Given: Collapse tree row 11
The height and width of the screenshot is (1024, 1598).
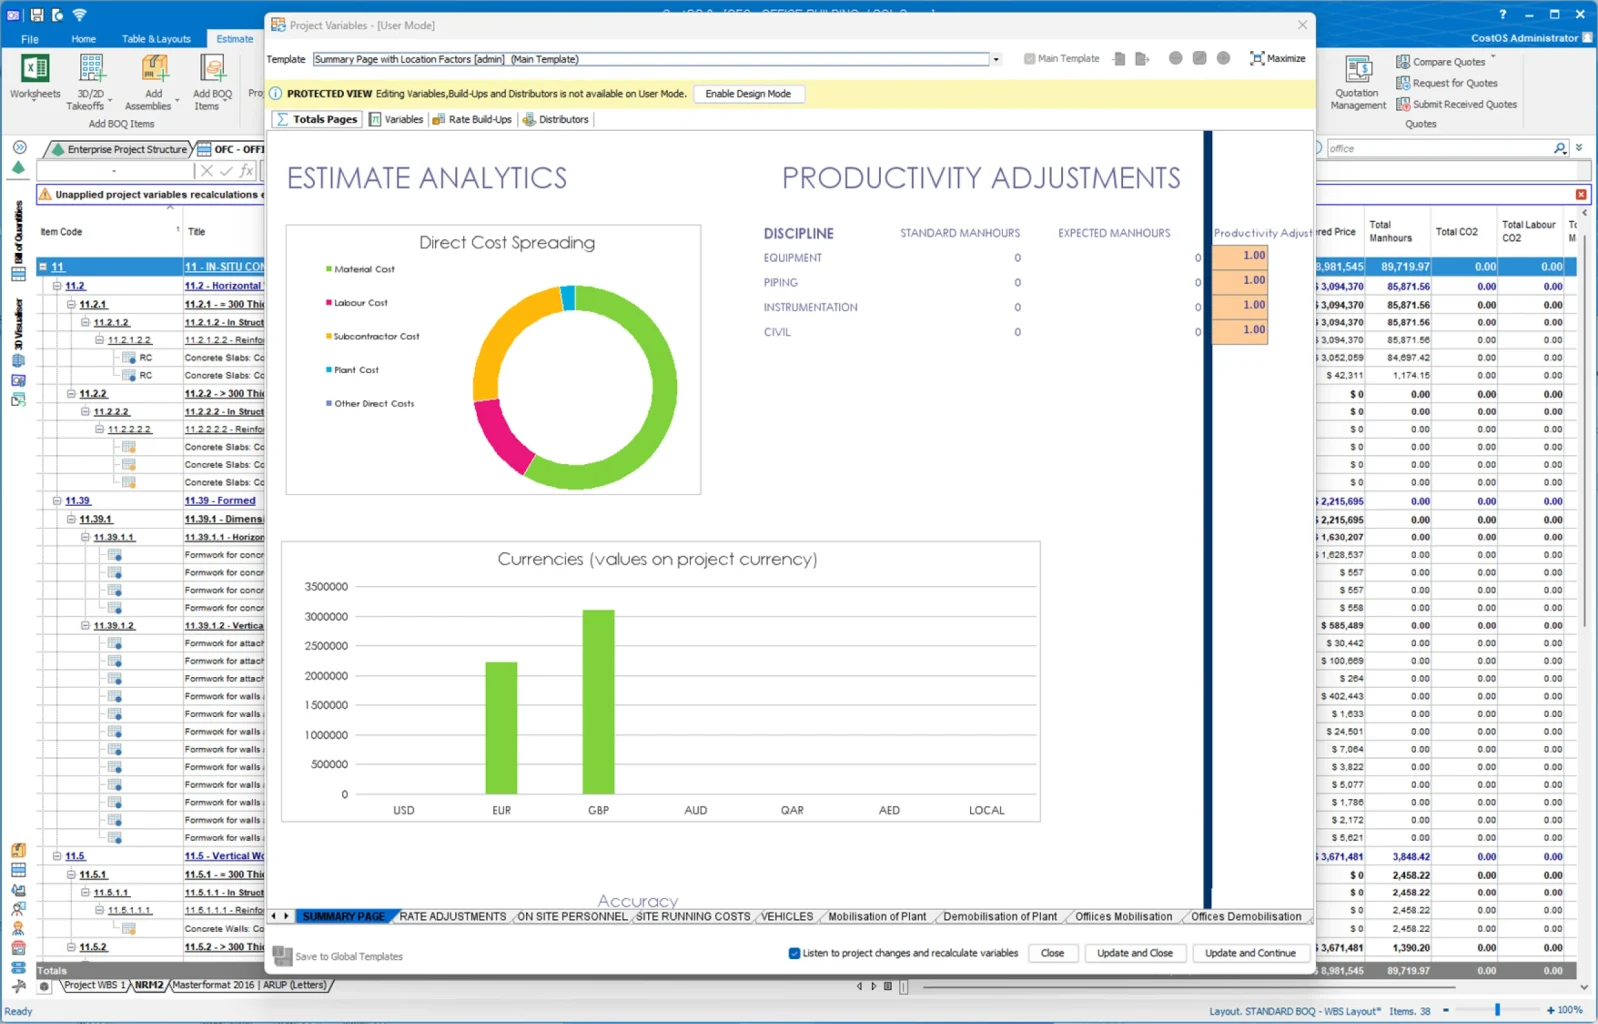Looking at the screenshot, I should point(43,267).
